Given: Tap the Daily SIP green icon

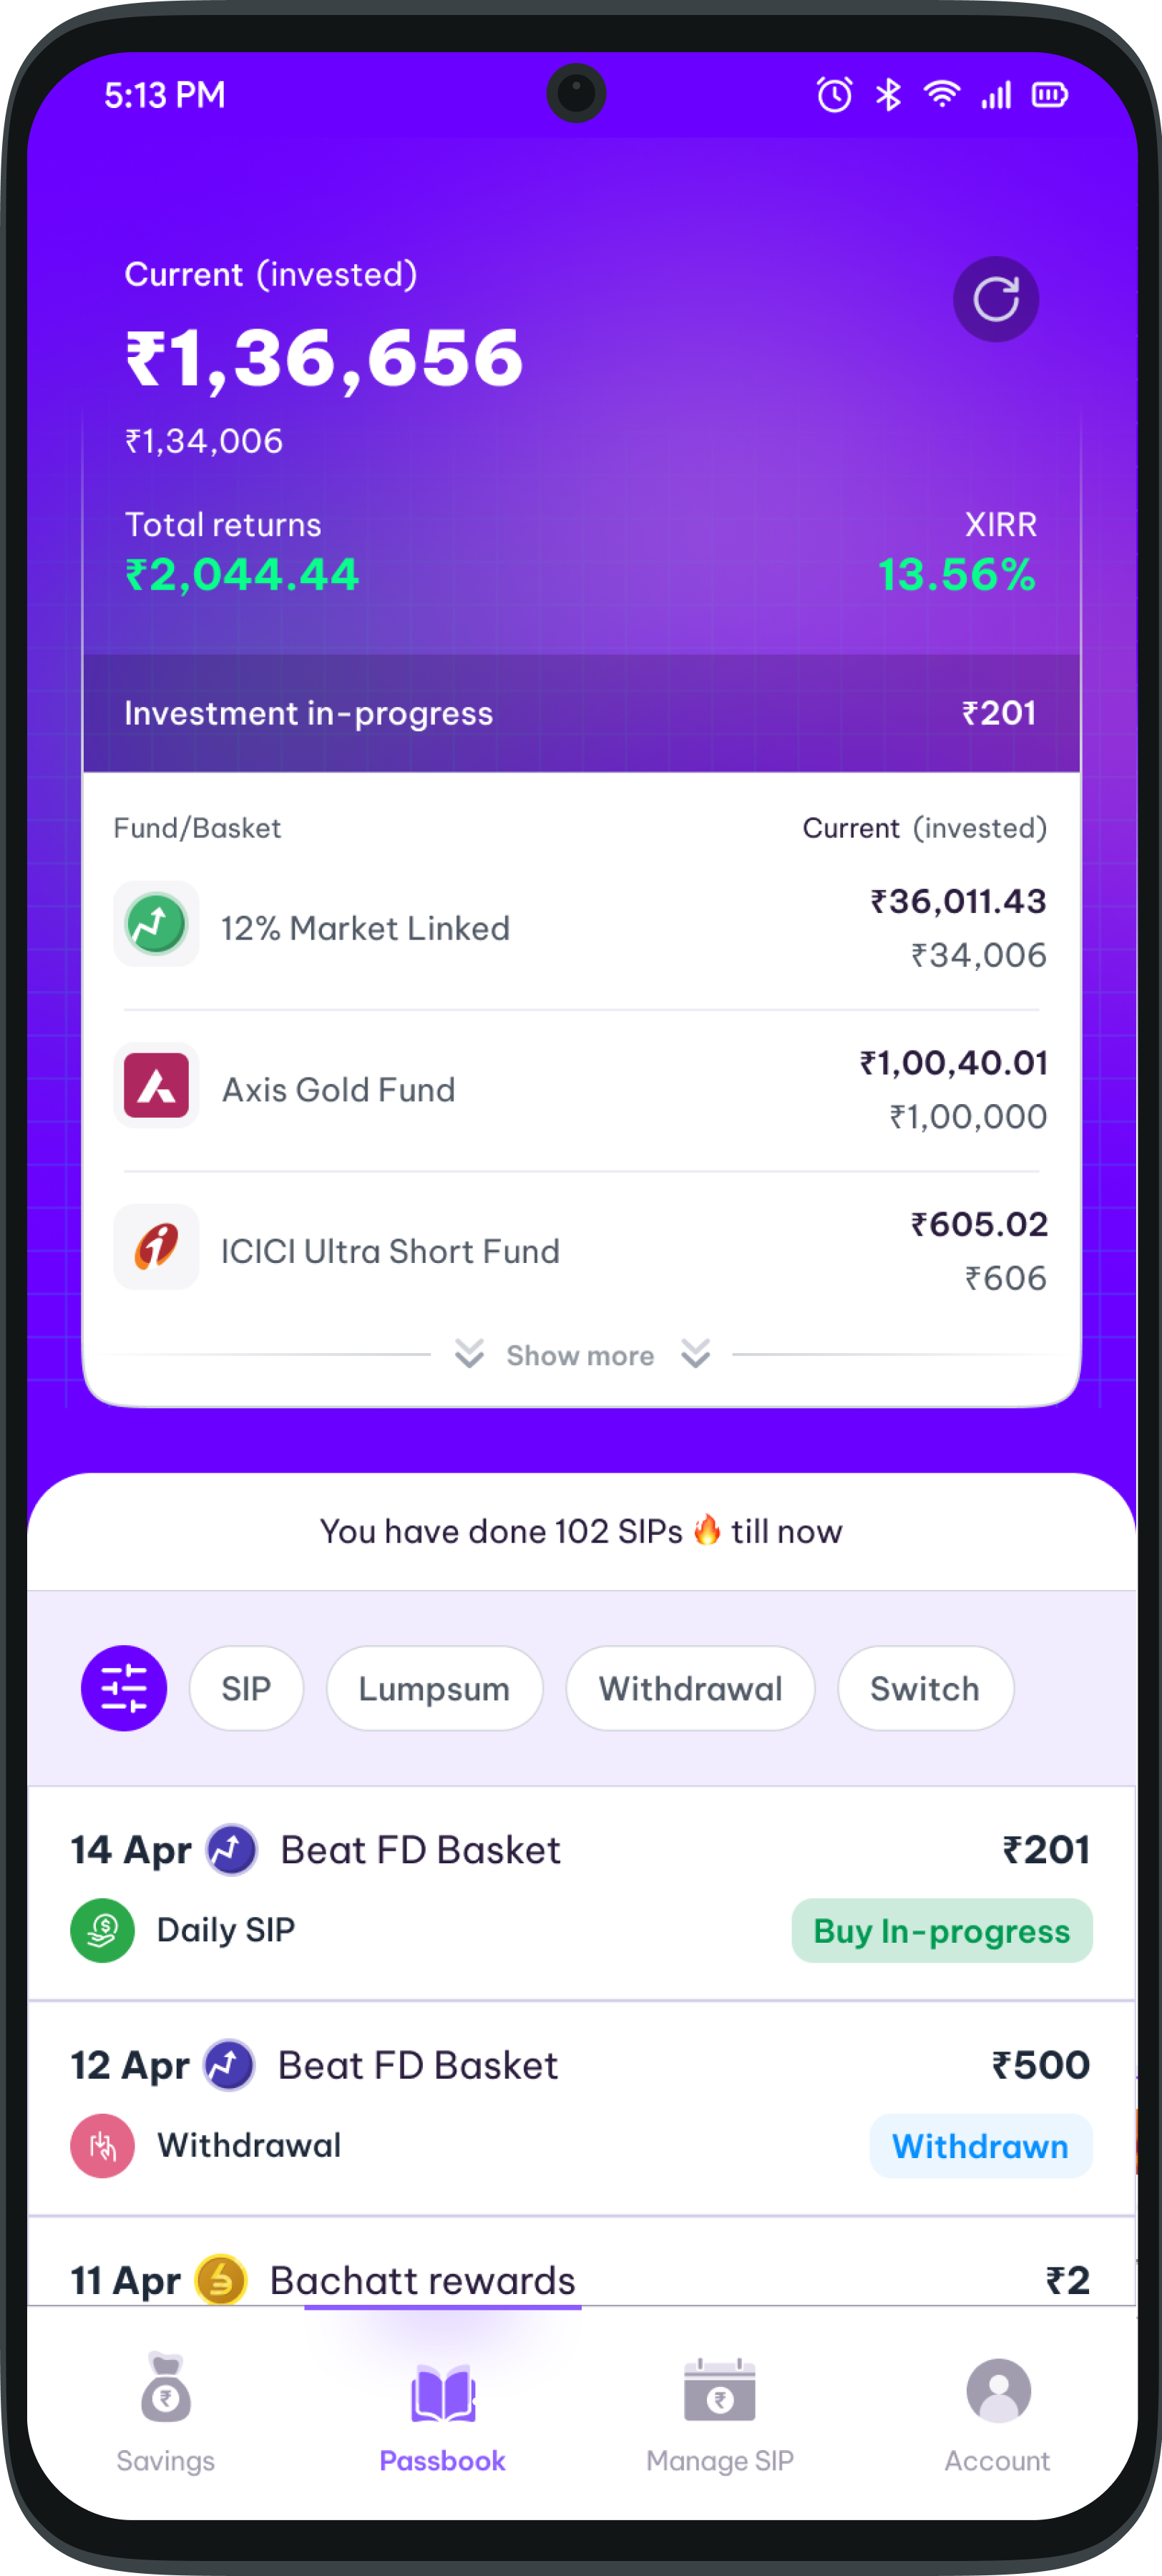Looking at the screenshot, I should click(x=102, y=1930).
